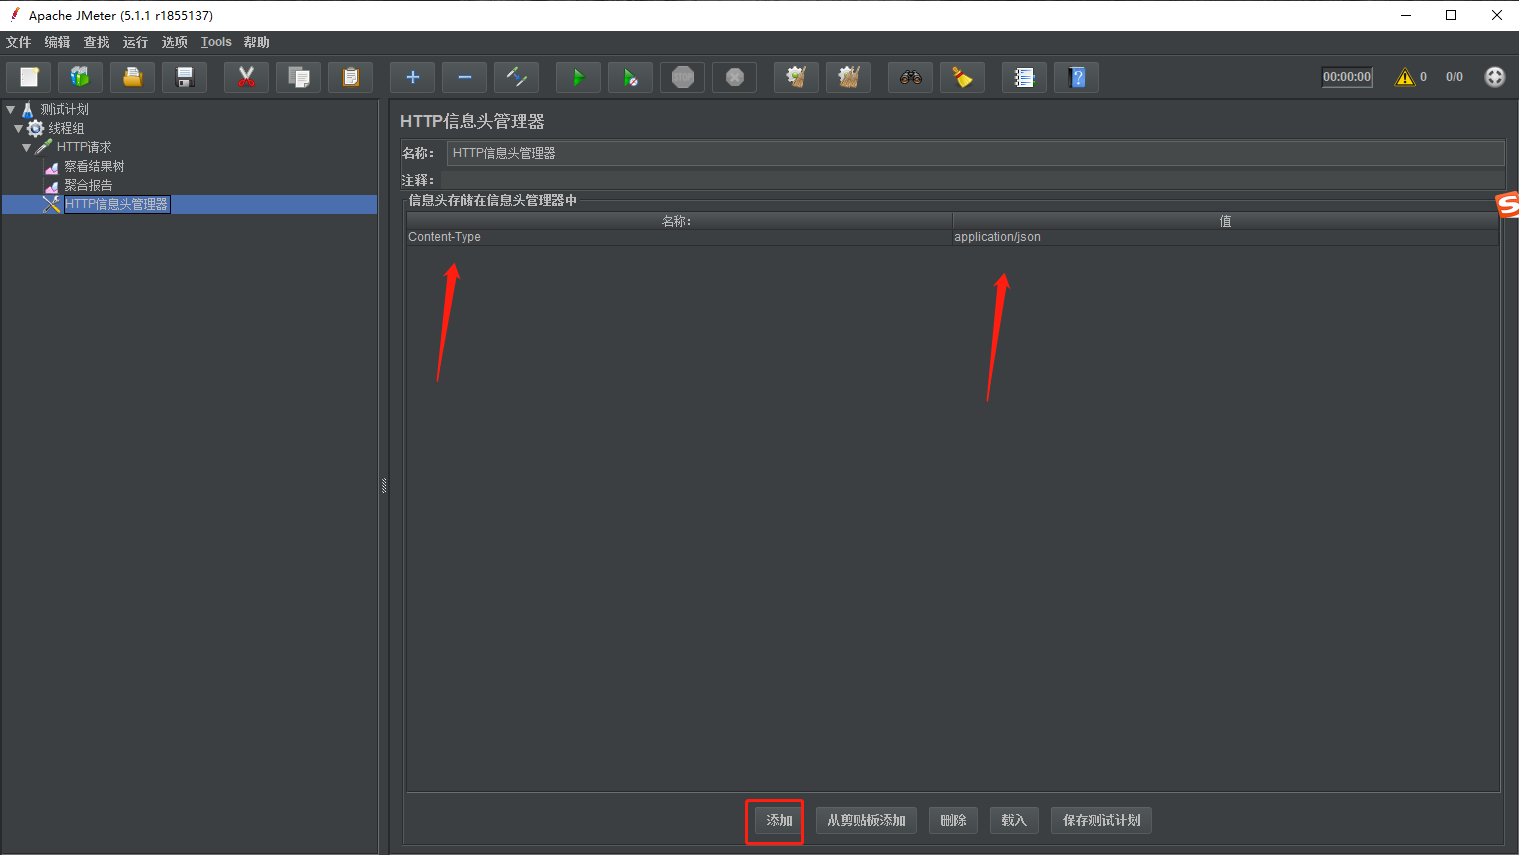Collapse all tree nodes with the minus icon
Screen dimensions: 1519x855
pyautogui.click(x=464, y=77)
